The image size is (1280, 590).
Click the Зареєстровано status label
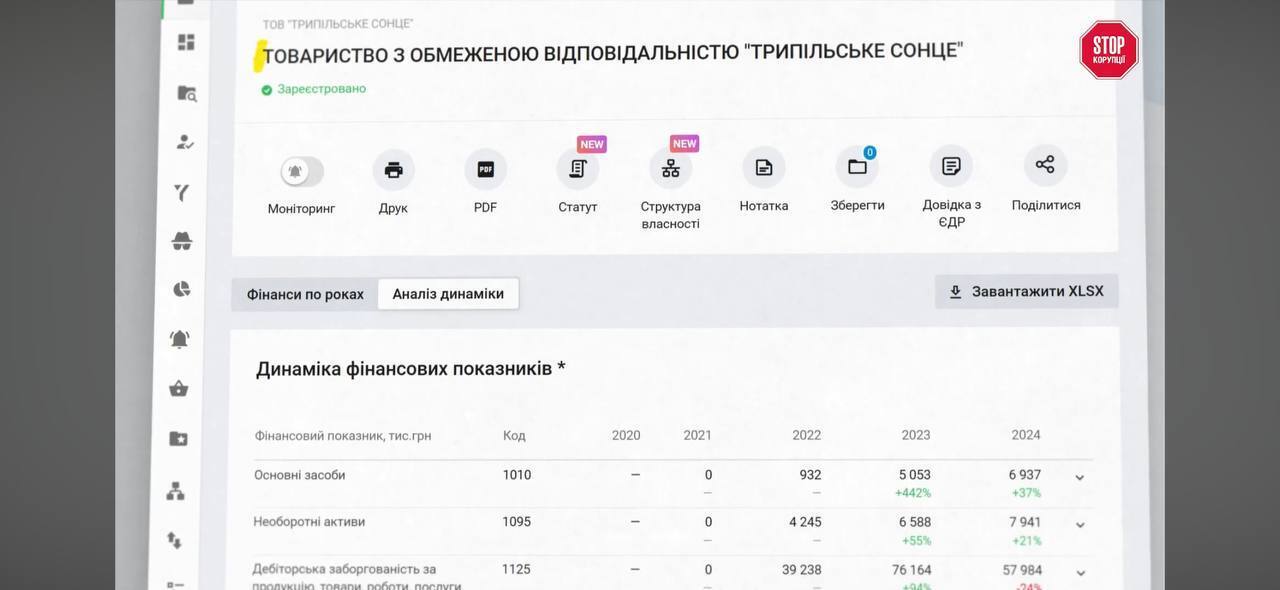pyautogui.click(x=322, y=89)
